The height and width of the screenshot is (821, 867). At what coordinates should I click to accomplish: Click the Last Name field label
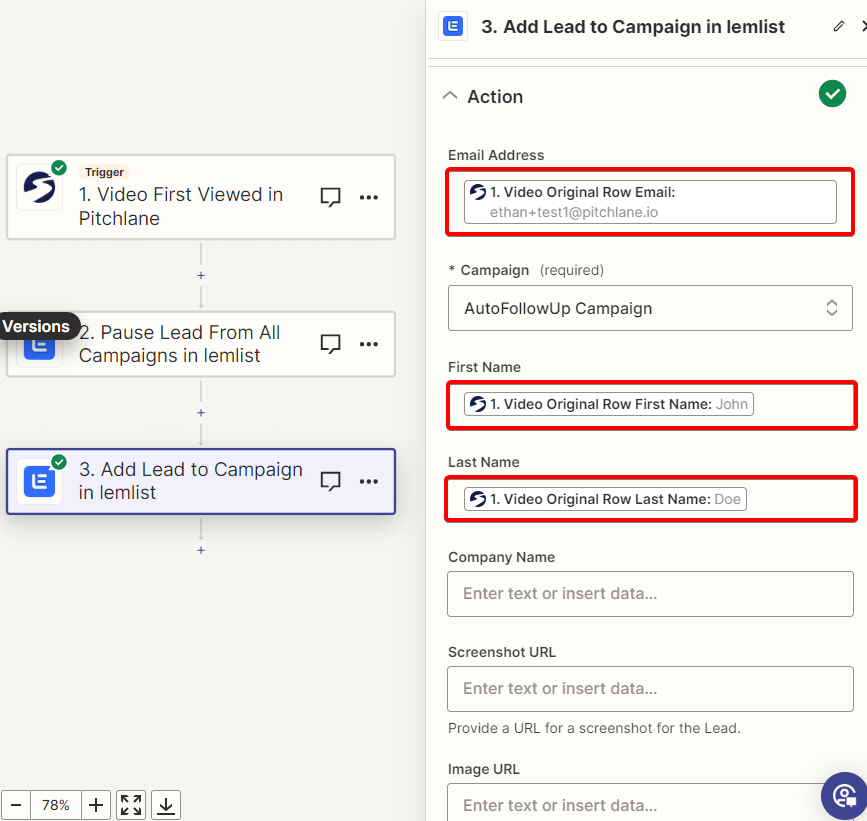pyautogui.click(x=484, y=462)
